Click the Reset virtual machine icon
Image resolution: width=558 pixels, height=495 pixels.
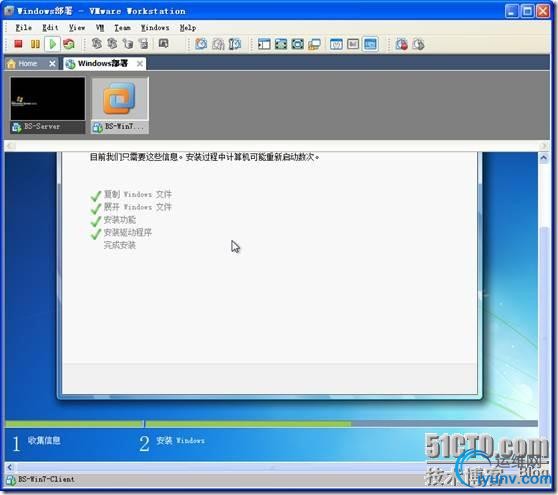tap(69, 44)
